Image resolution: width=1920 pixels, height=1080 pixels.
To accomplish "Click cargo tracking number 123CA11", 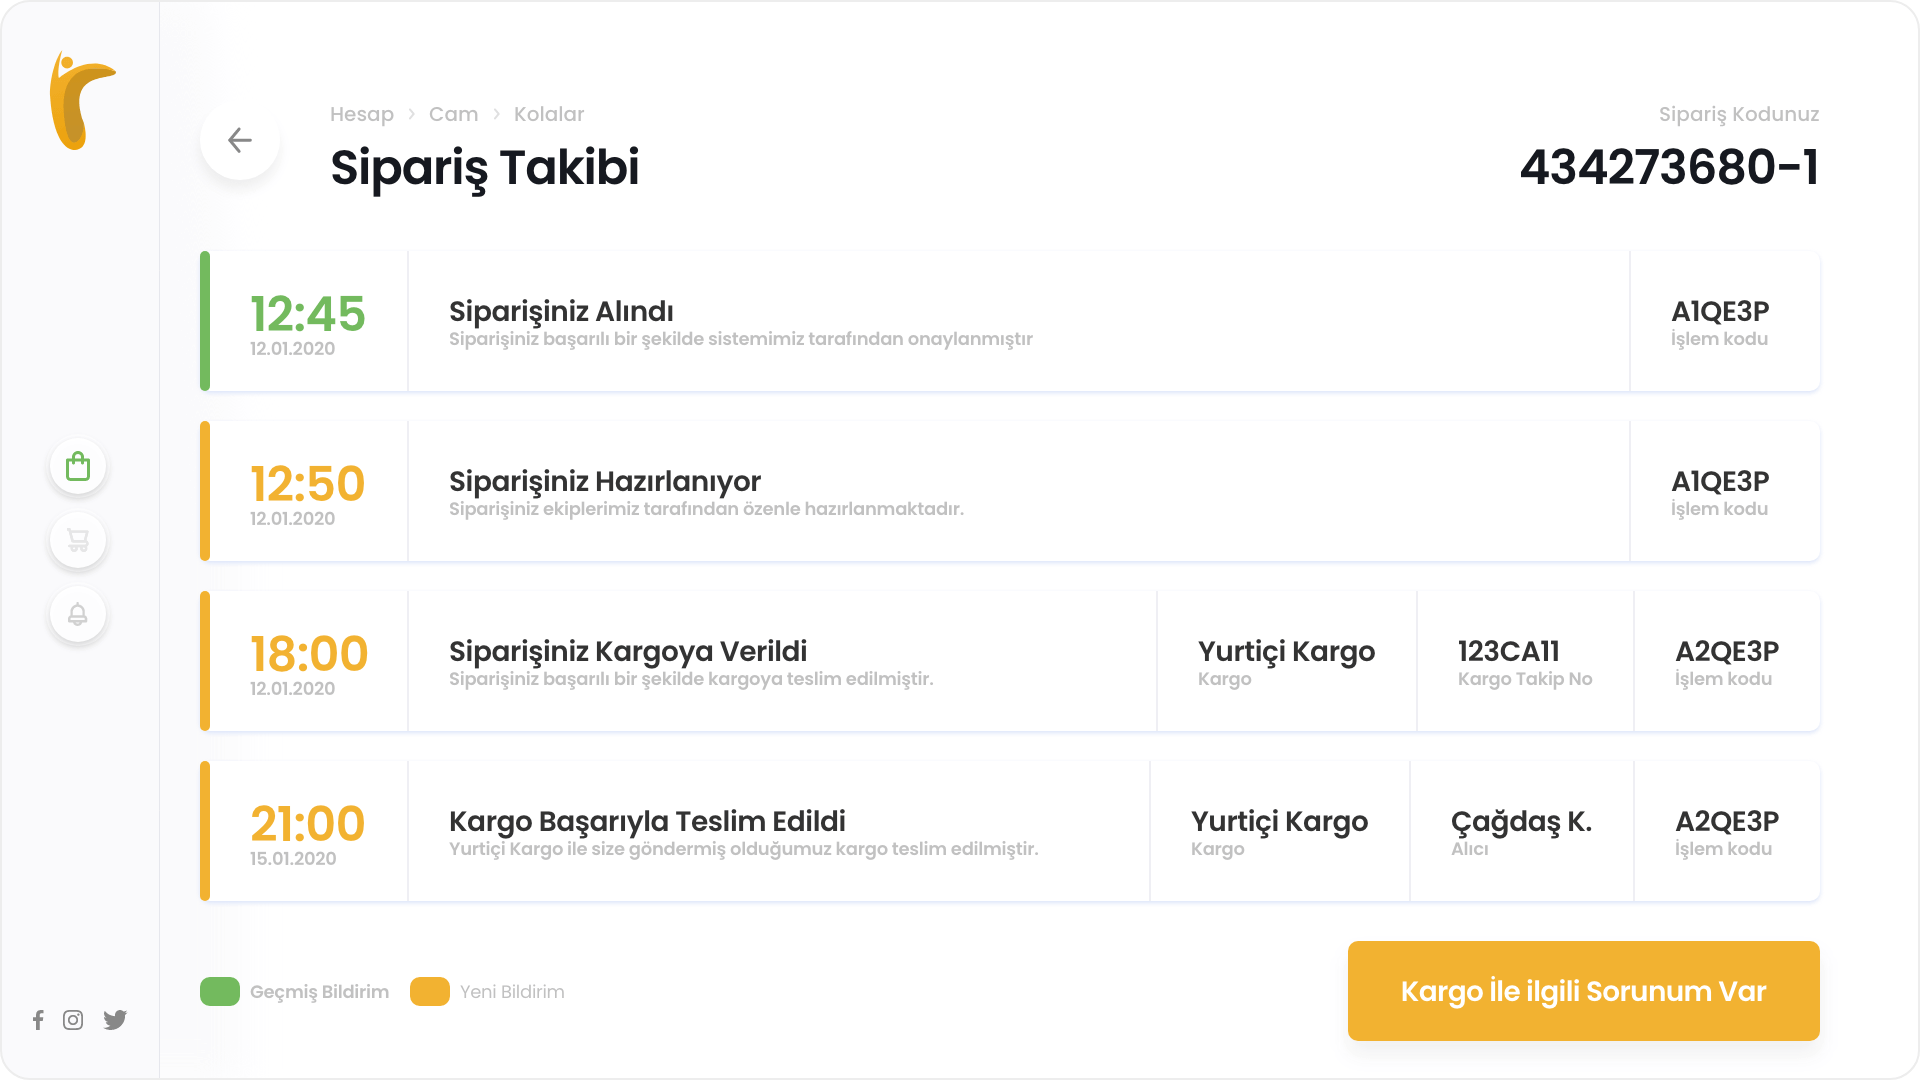I will (1509, 652).
